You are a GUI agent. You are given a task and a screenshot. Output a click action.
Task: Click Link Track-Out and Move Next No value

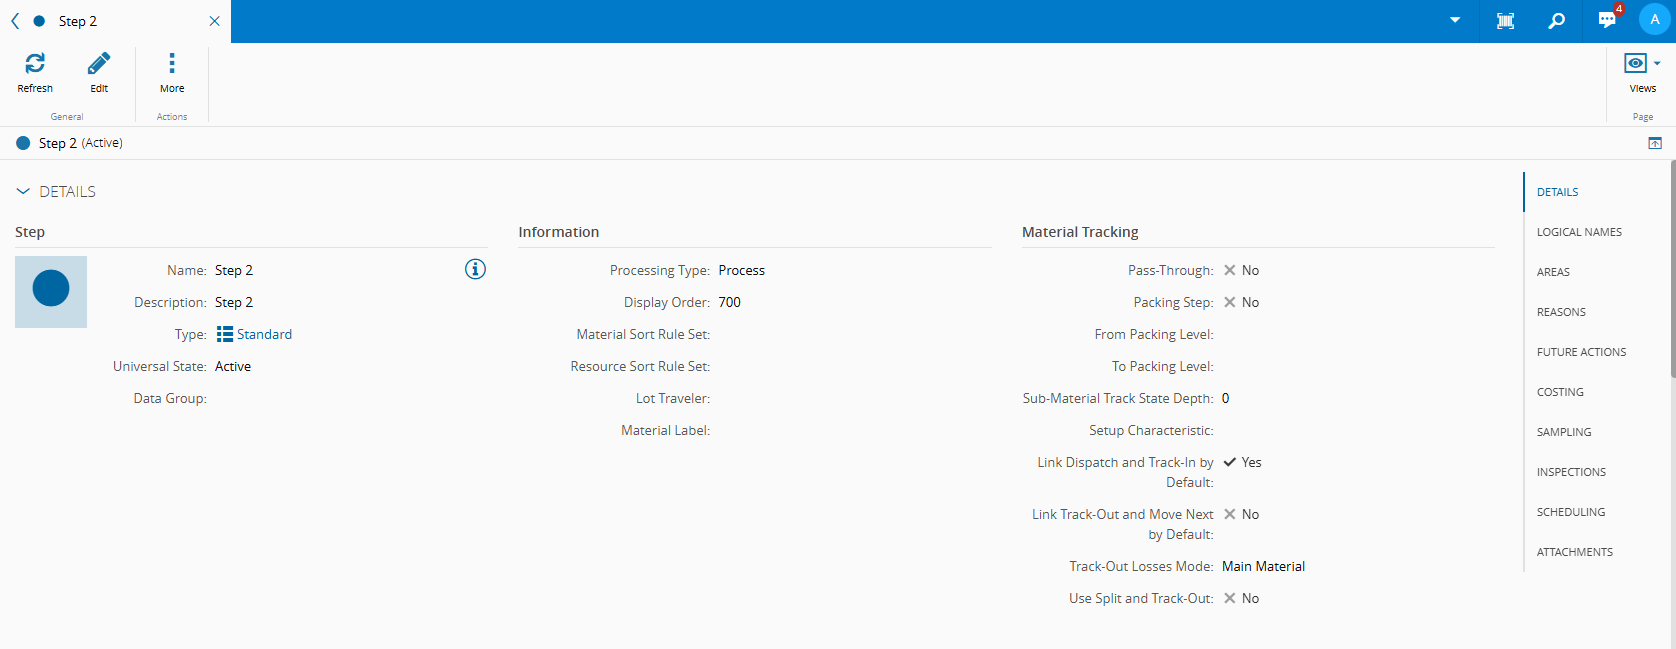tap(1241, 514)
